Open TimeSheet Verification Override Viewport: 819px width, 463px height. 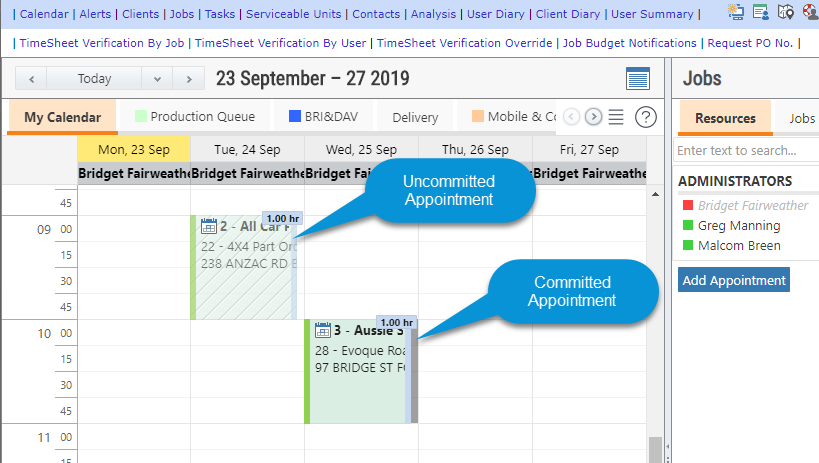pos(464,43)
